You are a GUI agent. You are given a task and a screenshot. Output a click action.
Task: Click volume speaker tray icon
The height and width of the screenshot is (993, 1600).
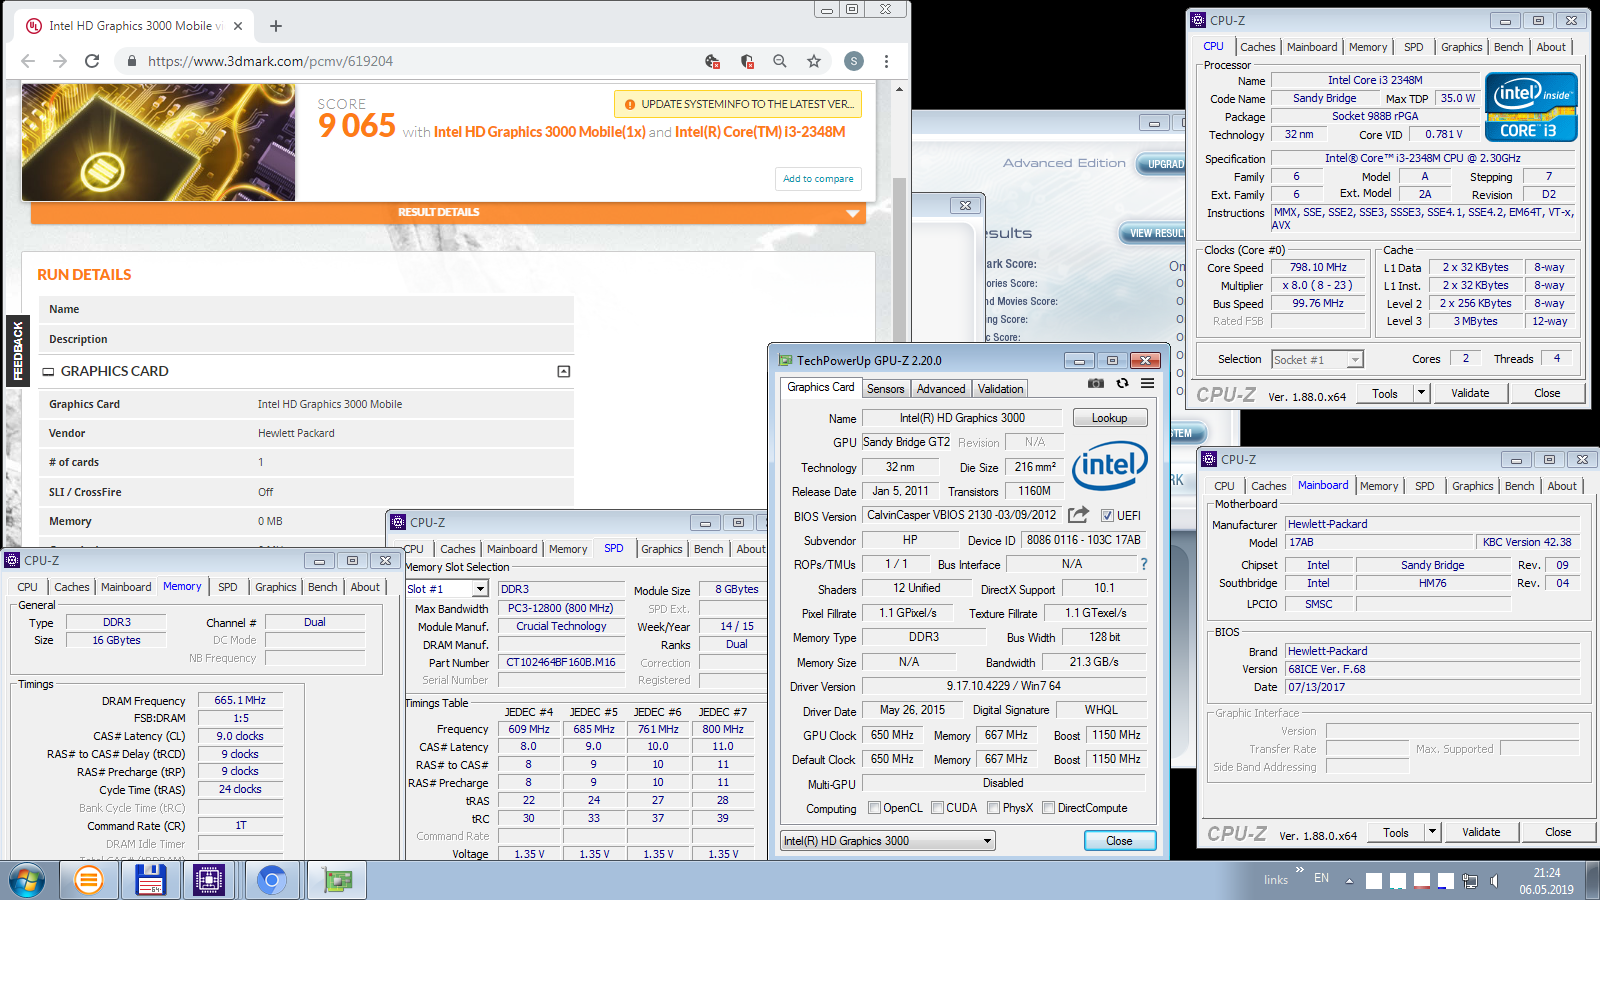coord(1494,881)
